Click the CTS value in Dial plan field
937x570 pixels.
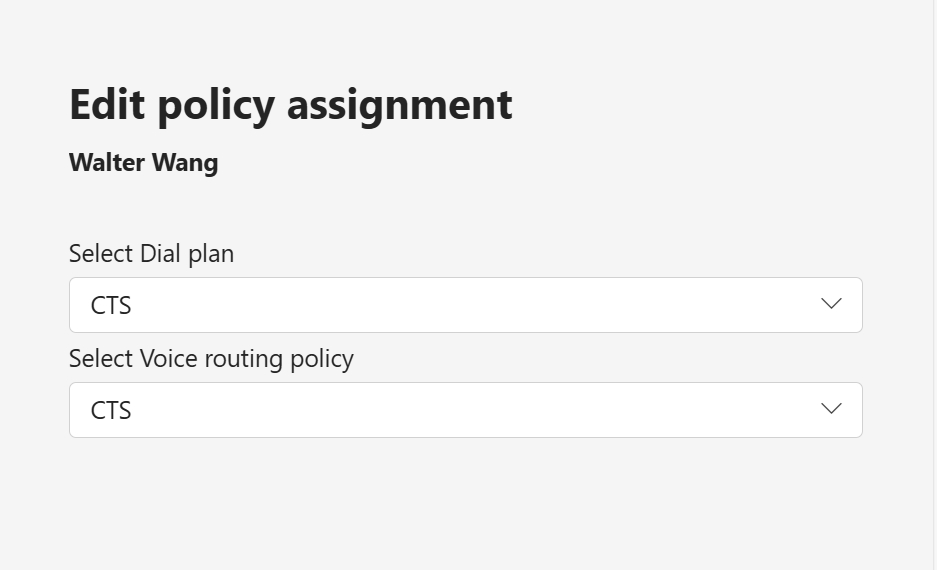(111, 305)
